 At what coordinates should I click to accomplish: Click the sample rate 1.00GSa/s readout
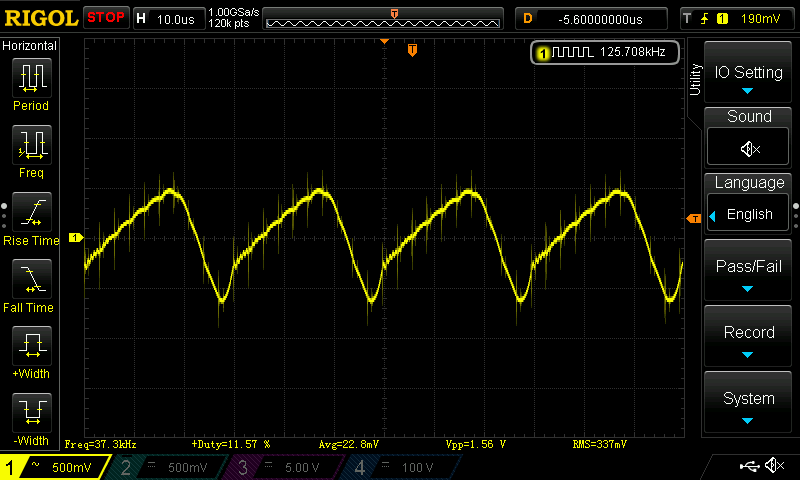pos(234,12)
